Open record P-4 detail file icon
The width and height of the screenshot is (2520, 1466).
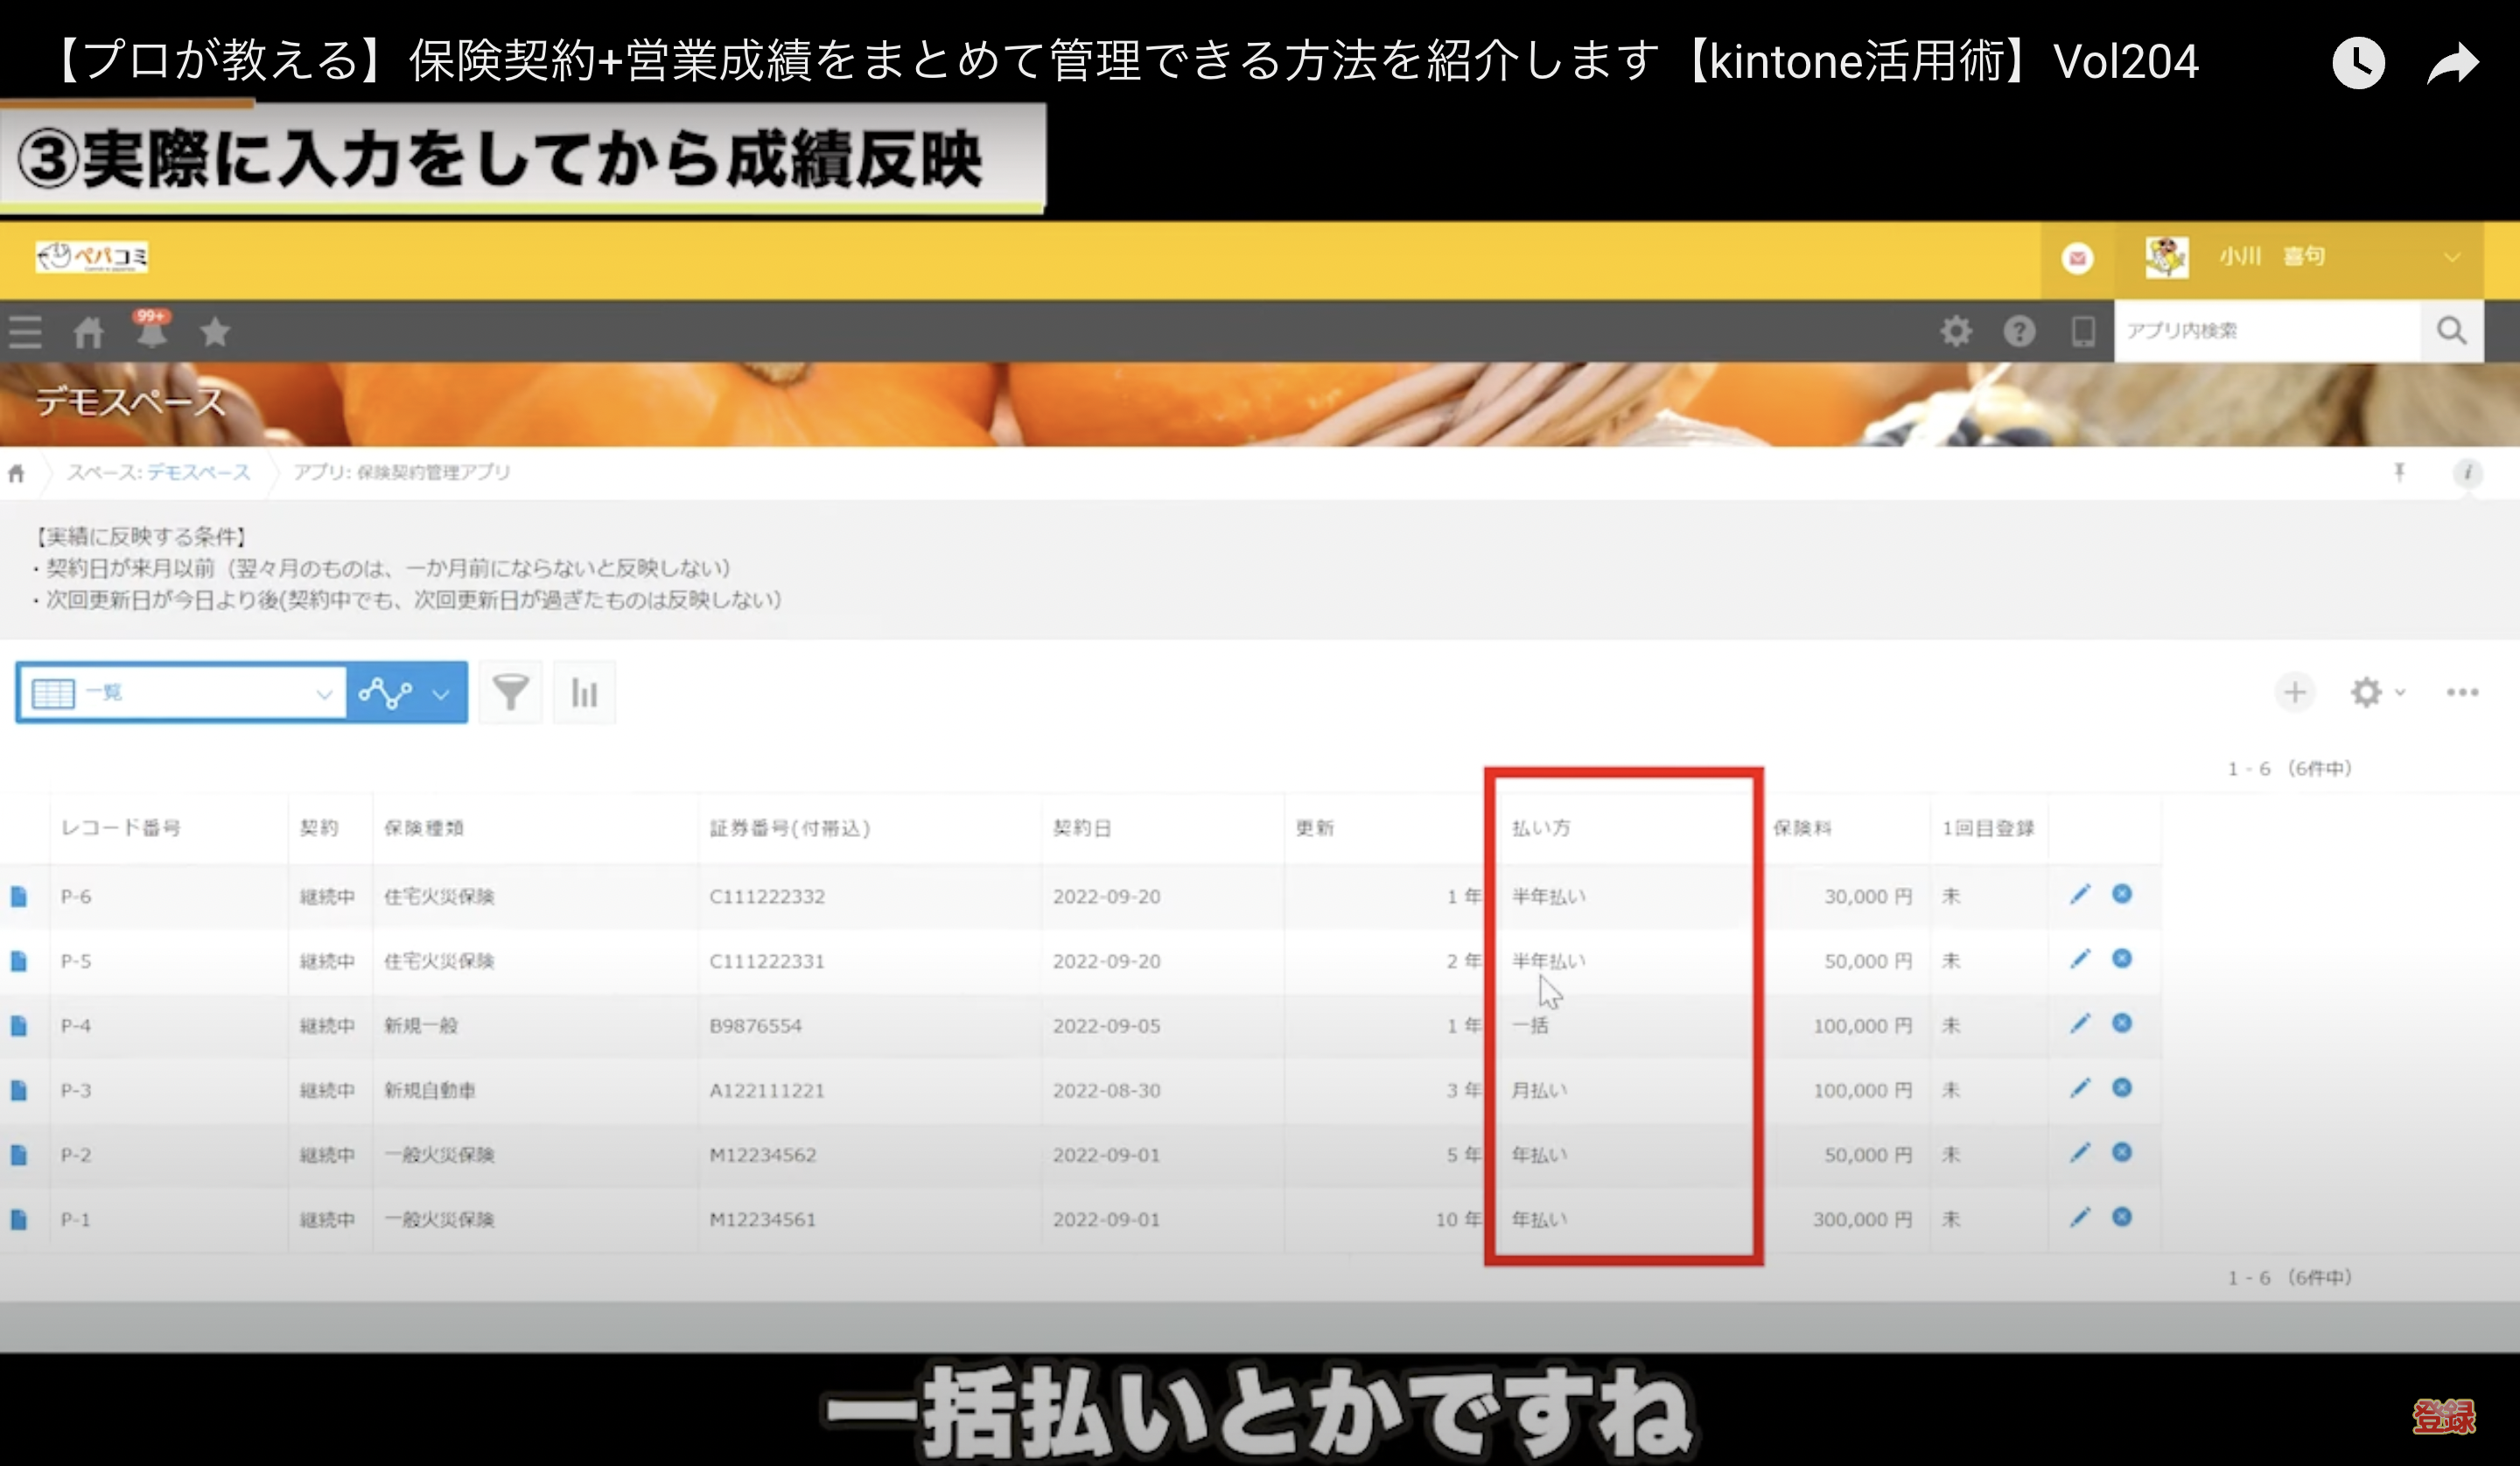click(19, 1026)
